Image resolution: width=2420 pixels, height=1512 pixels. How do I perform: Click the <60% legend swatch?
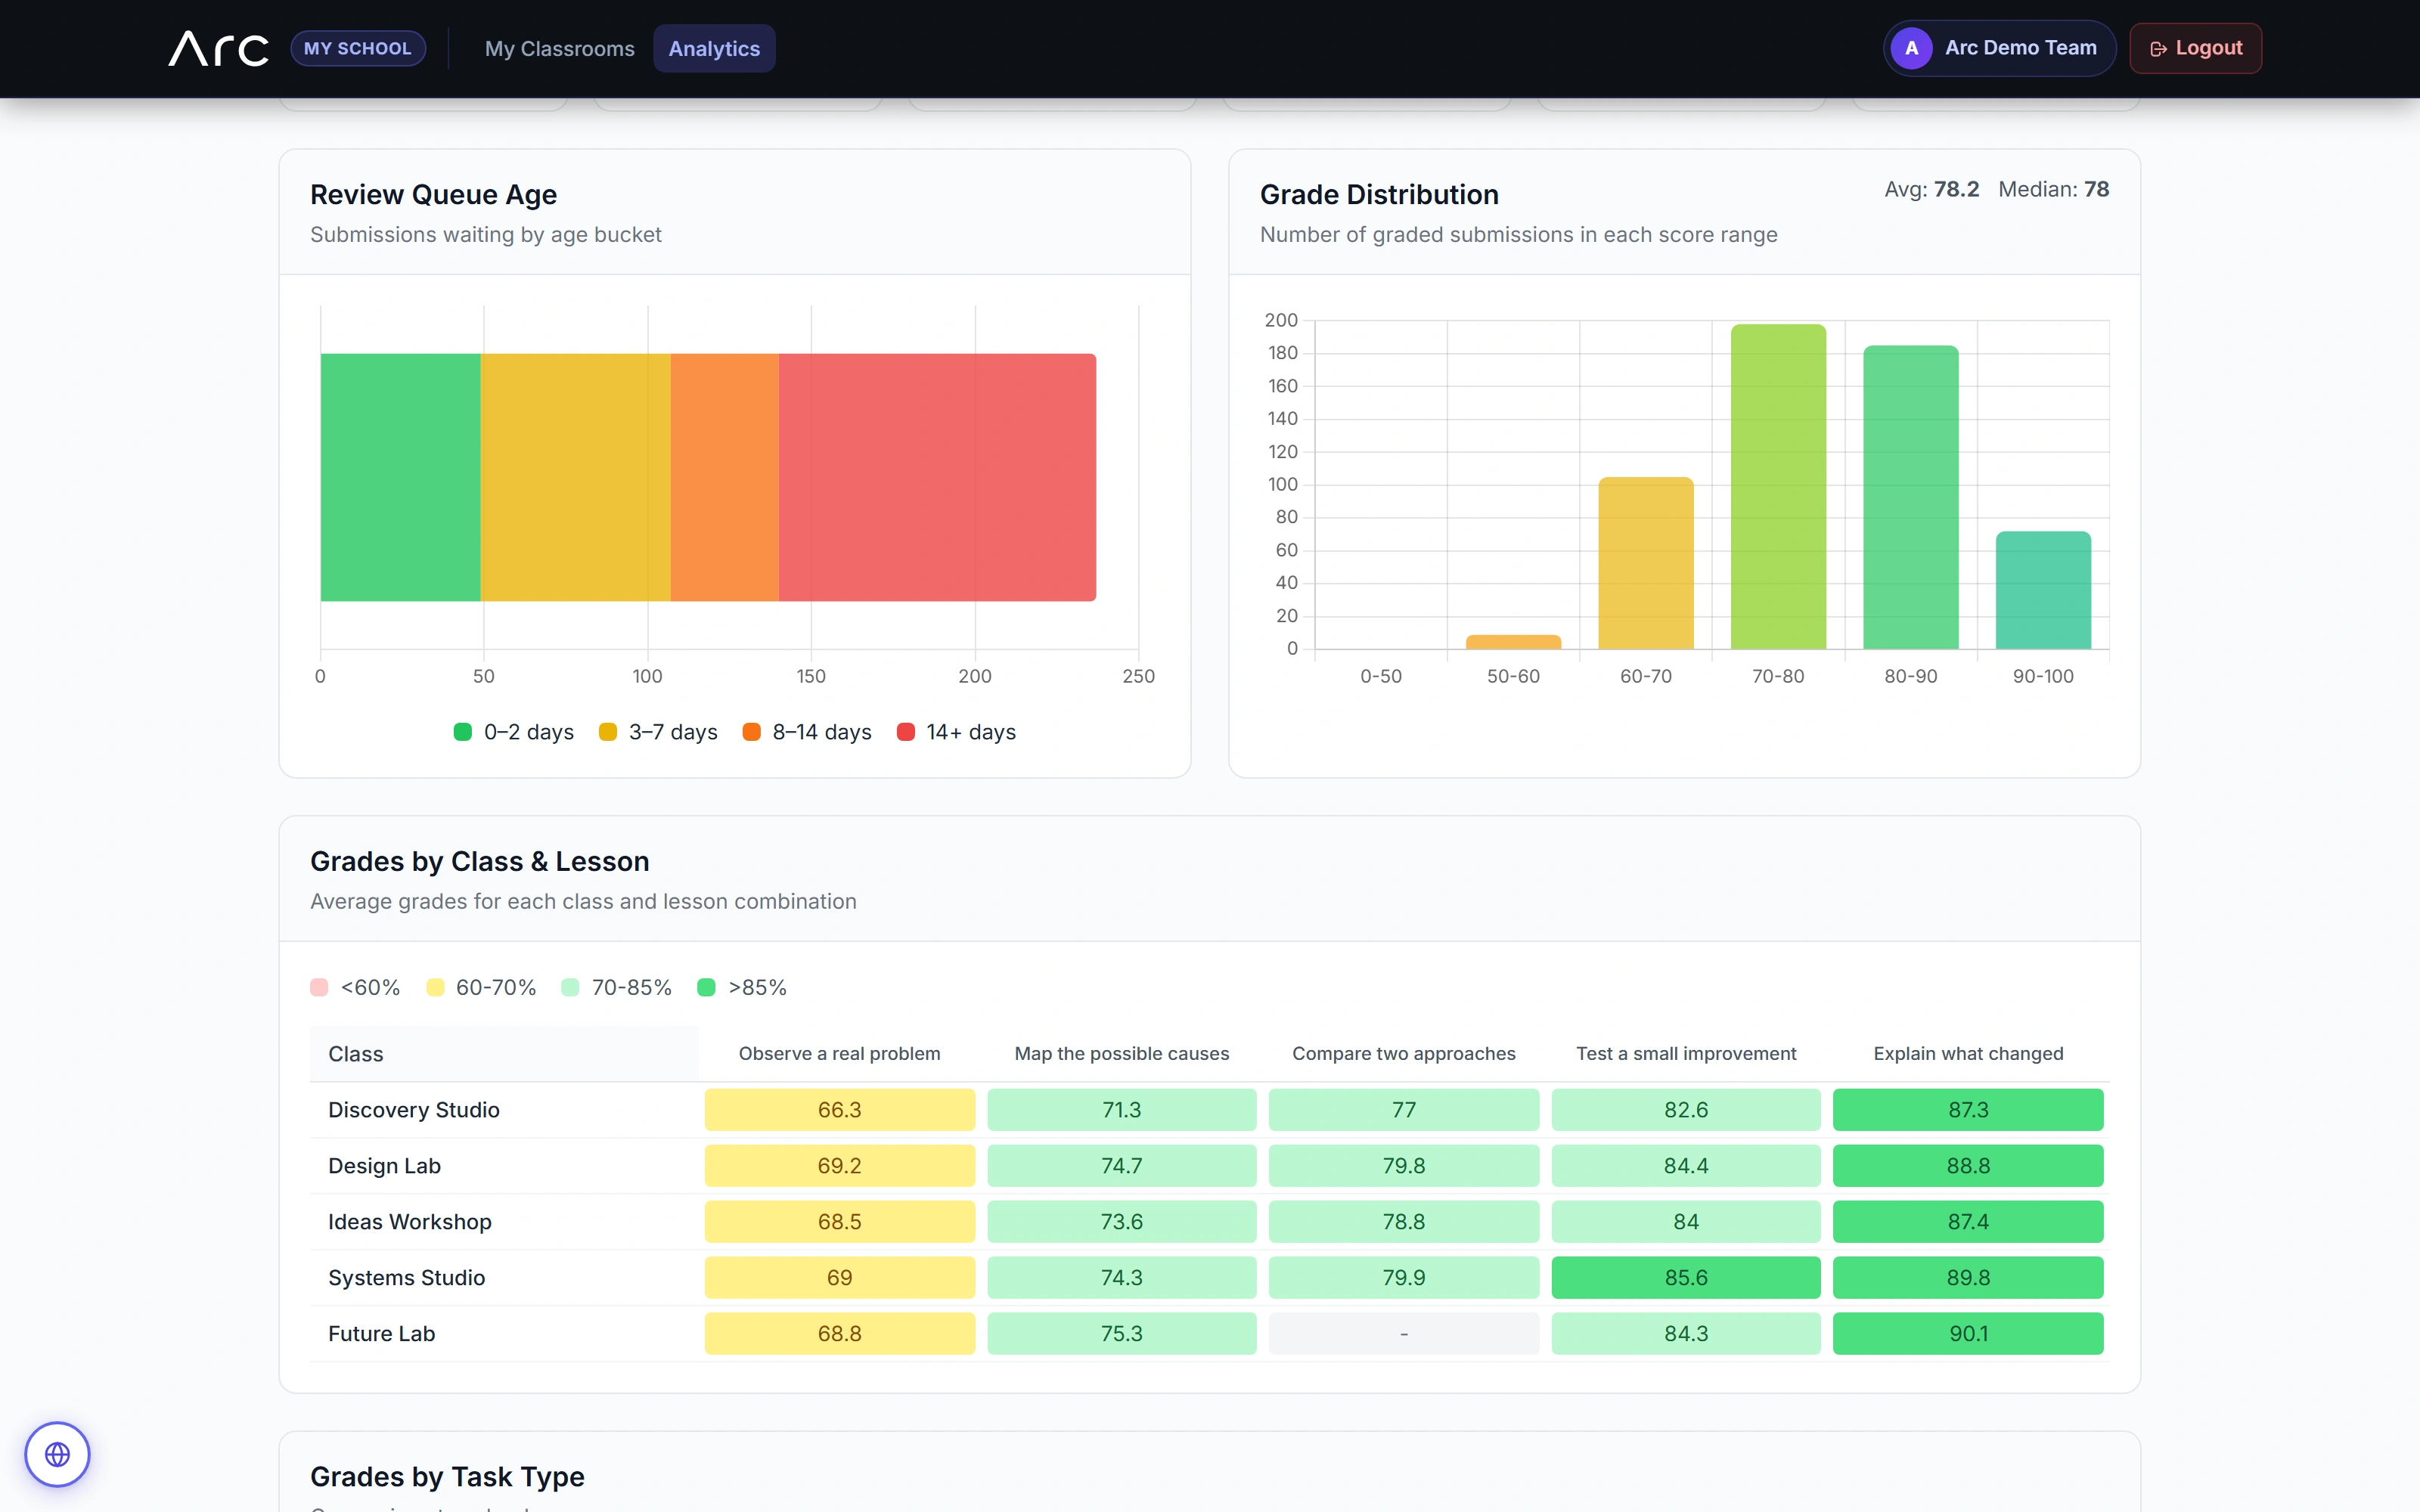pos(319,987)
